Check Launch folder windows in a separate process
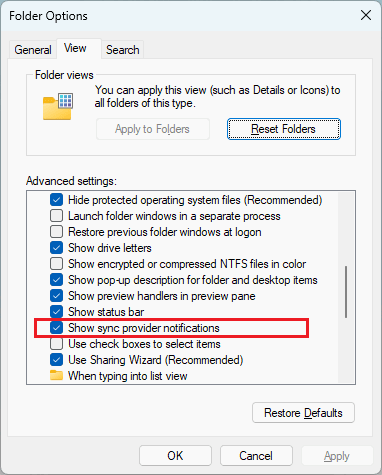This screenshot has height=475, width=382. tap(56, 216)
